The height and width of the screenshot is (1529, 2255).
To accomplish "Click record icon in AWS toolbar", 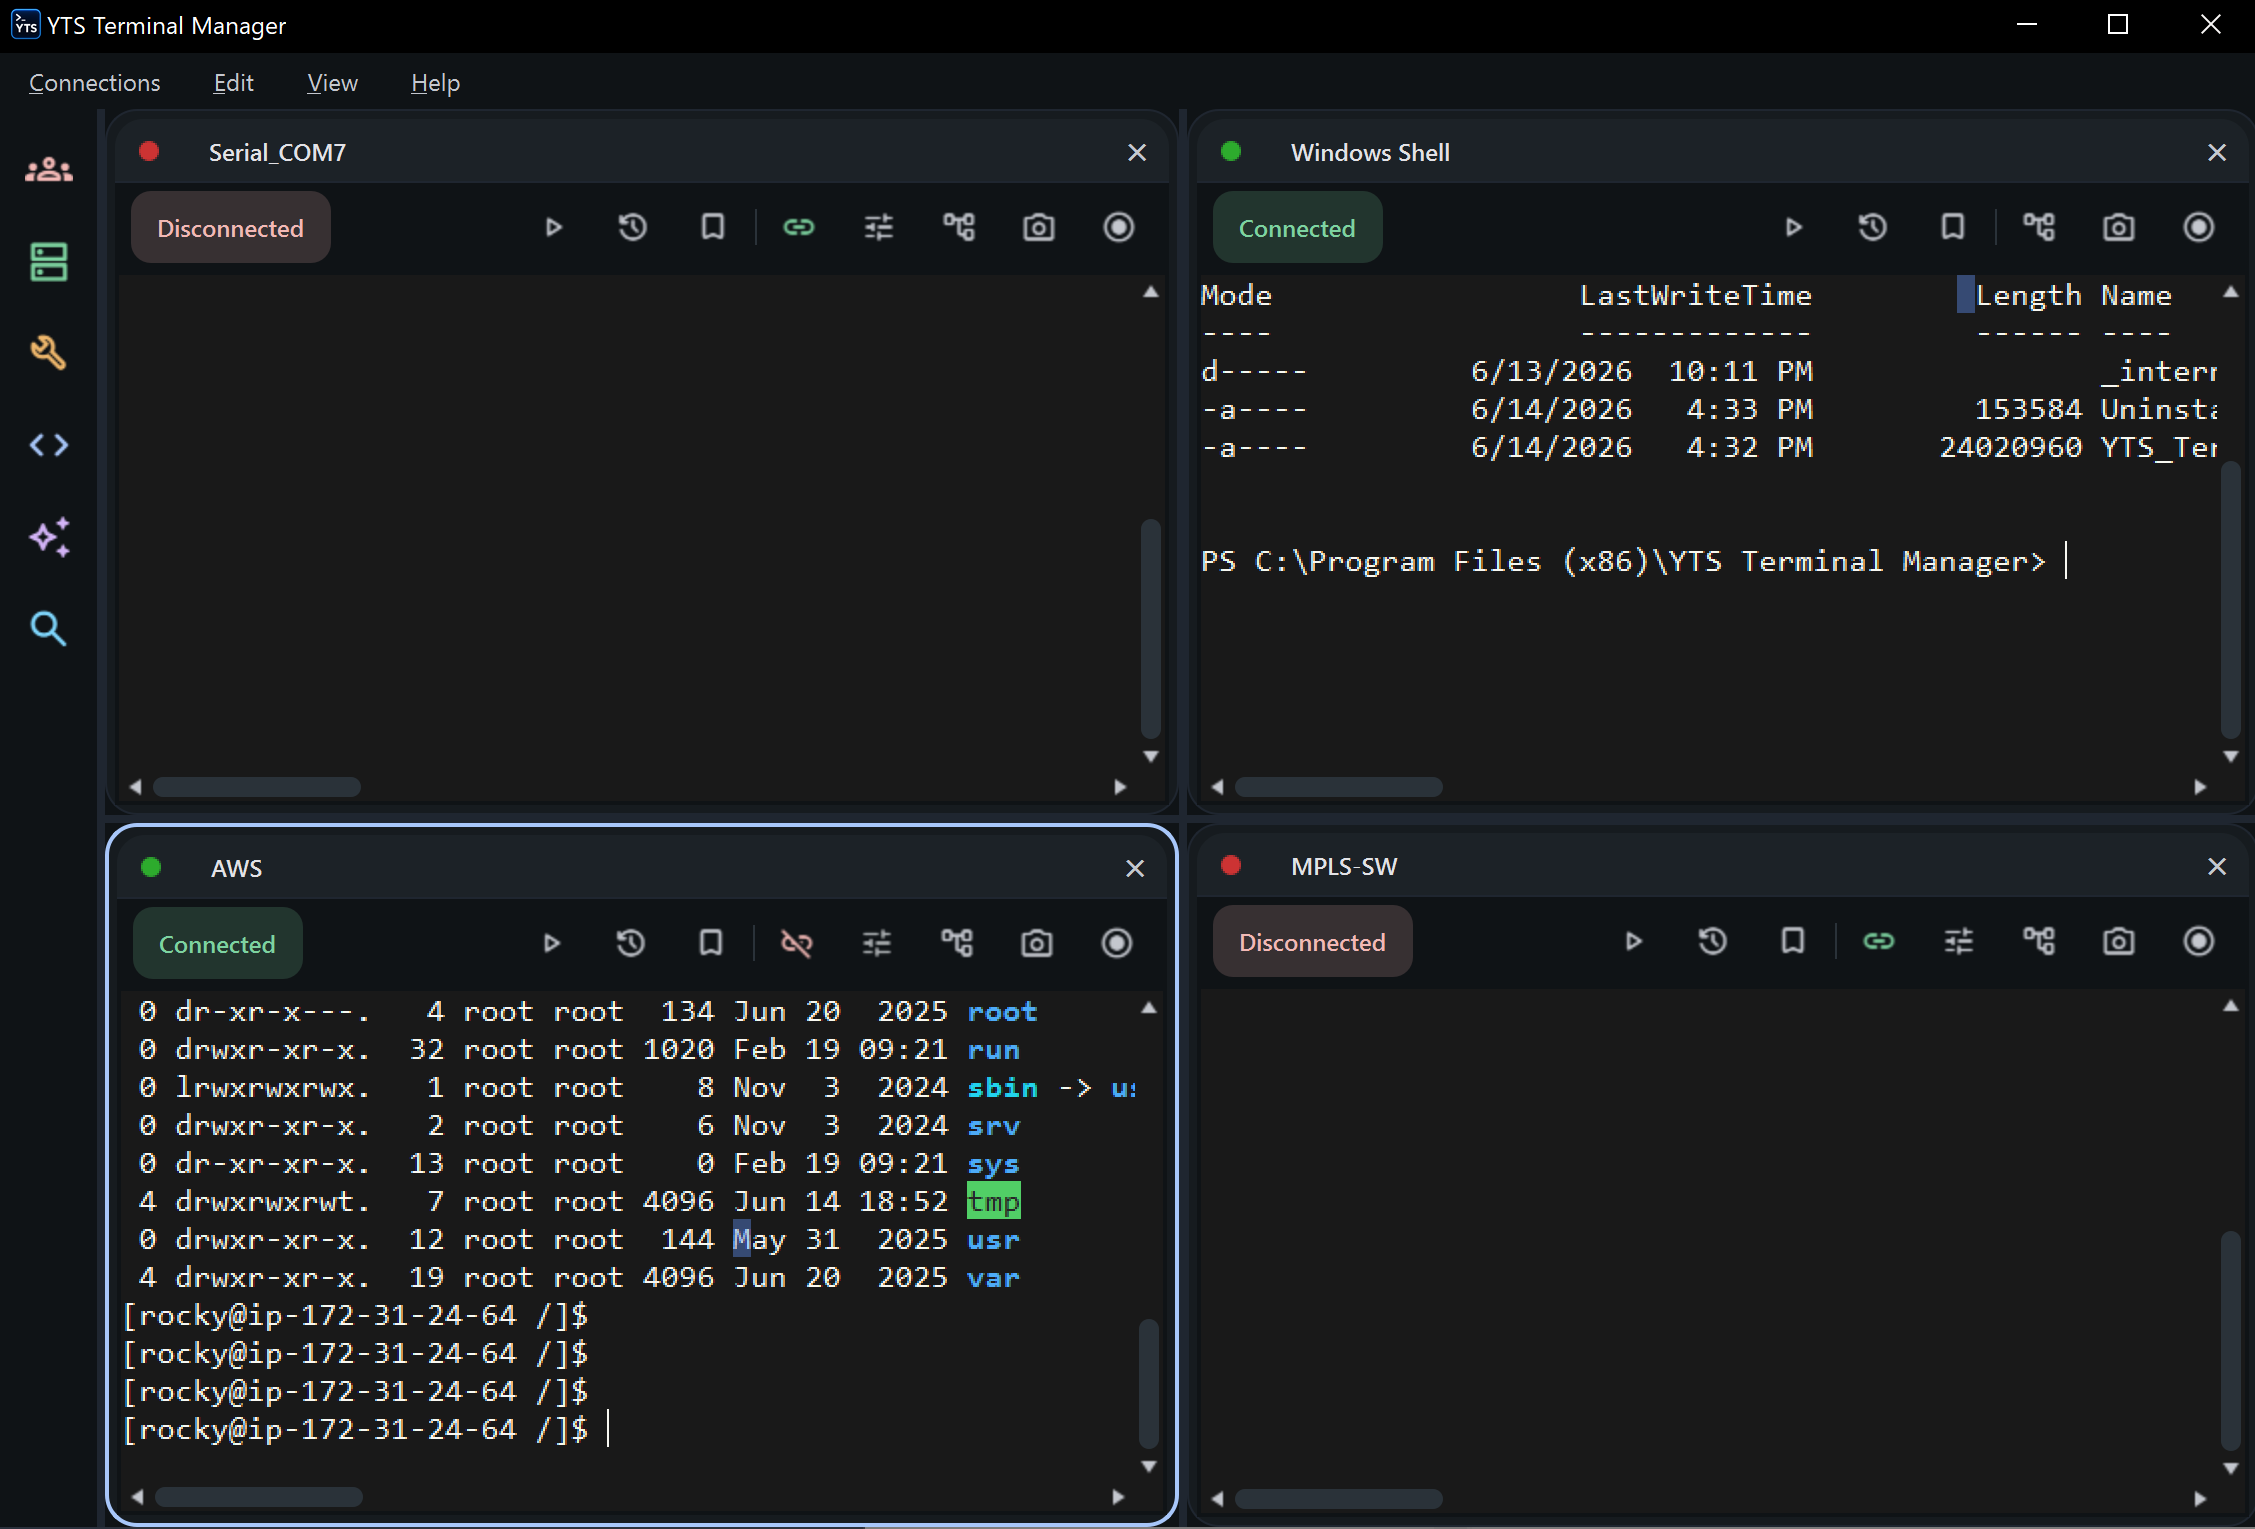I will (x=1116, y=943).
